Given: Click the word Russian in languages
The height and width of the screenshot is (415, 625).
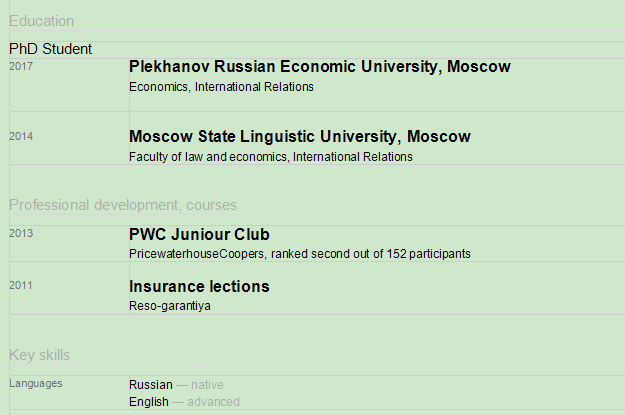Looking at the screenshot, I should point(150,384).
